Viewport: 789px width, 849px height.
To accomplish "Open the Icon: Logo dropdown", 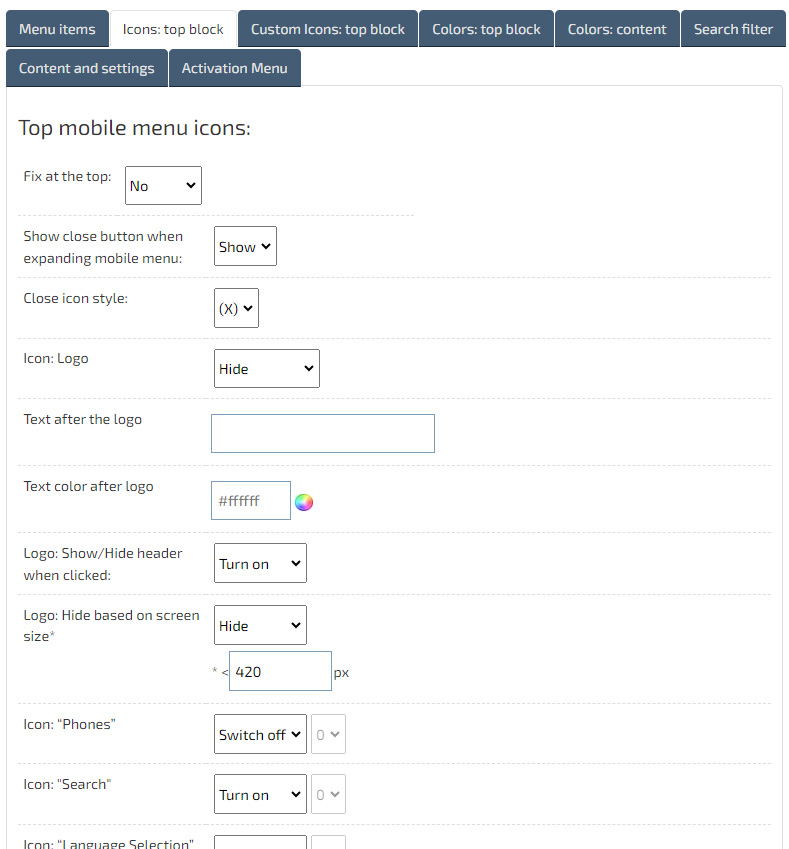I will point(266,369).
